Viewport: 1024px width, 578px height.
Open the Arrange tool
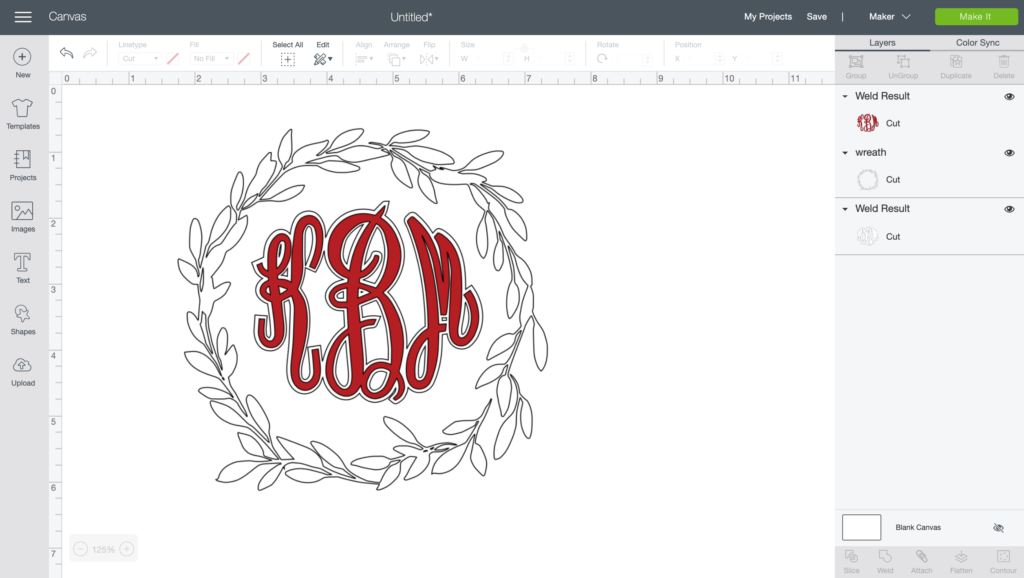coord(396,59)
